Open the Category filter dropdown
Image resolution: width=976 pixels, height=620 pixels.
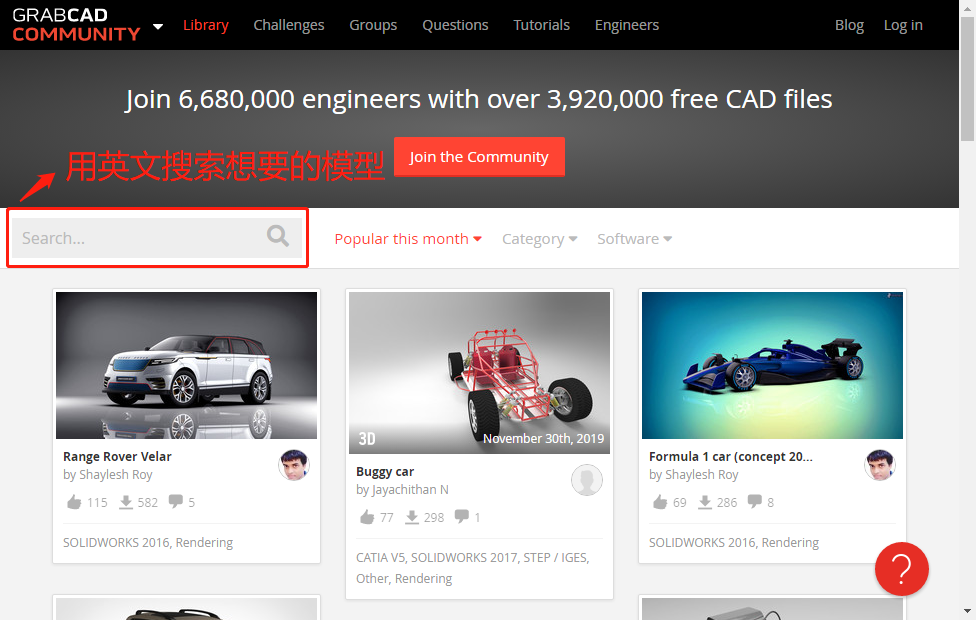[x=540, y=239]
